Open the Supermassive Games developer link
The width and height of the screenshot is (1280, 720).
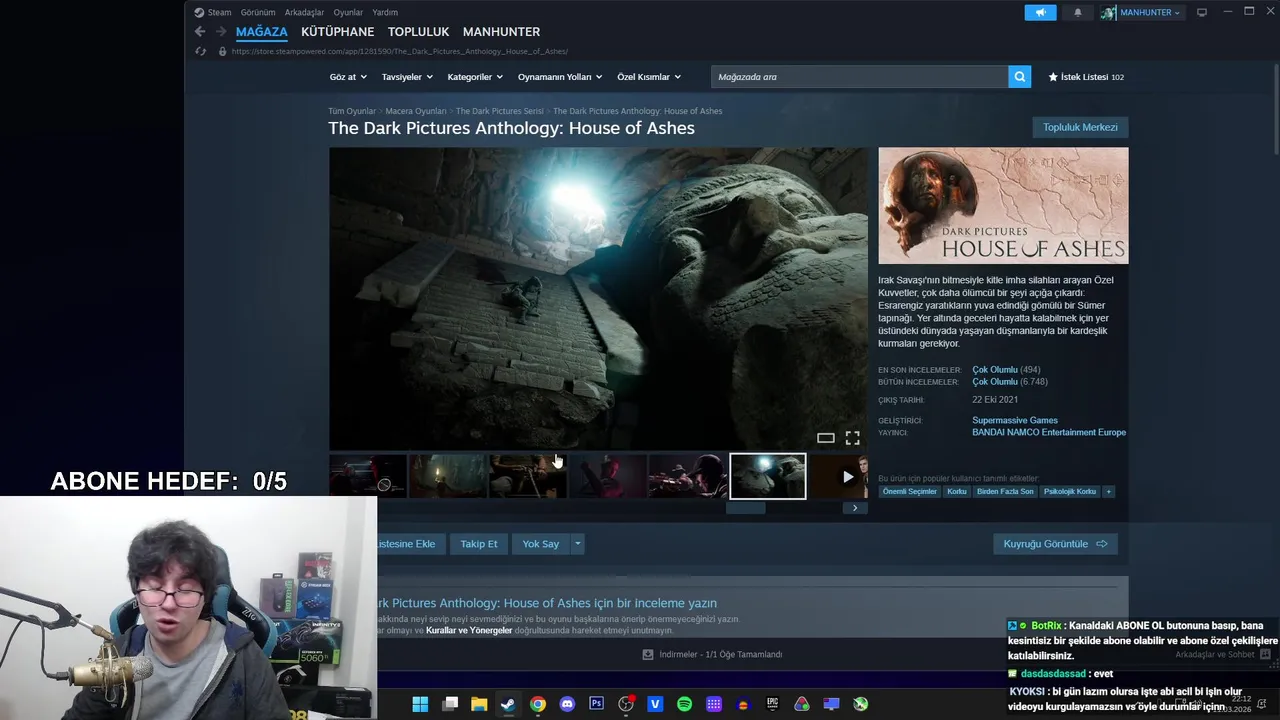point(1014,420)
